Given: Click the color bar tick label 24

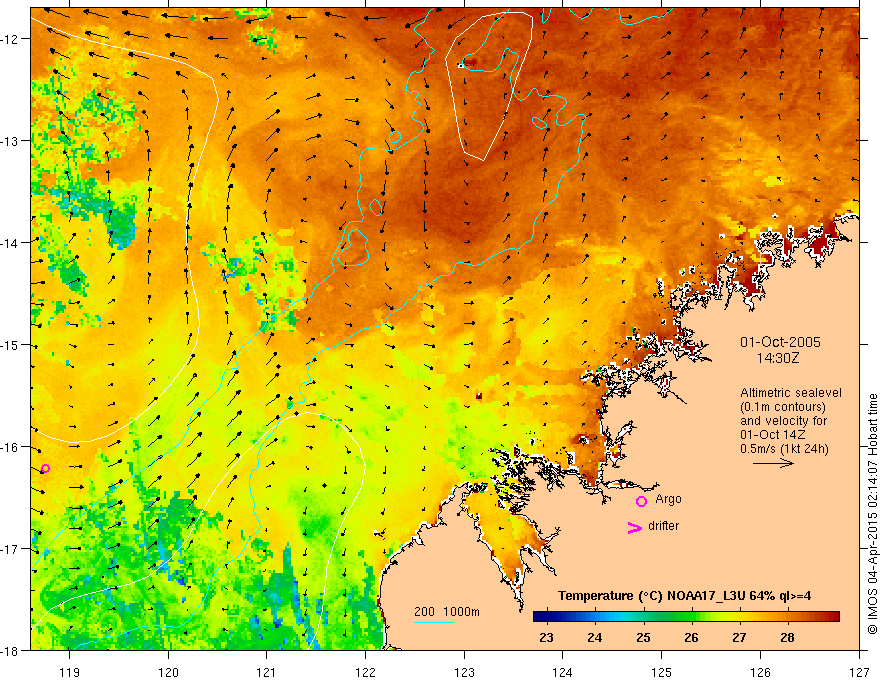Looking at the screenshot, I should coord(594,637).
